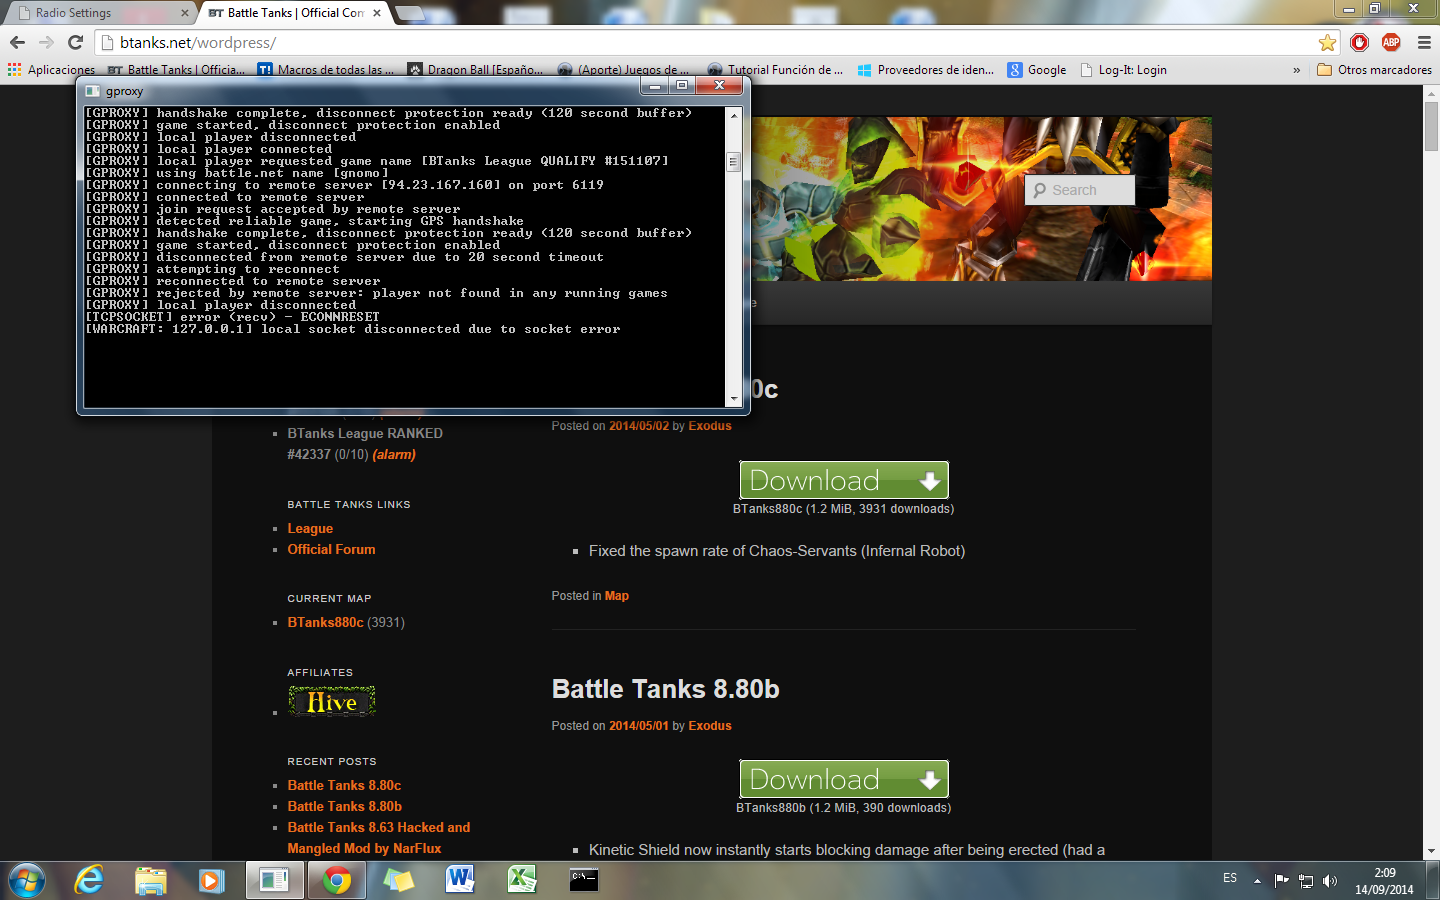Download BTanks880c with the green button
This screenshot has width=1440, height=900.
pos(843,480)
